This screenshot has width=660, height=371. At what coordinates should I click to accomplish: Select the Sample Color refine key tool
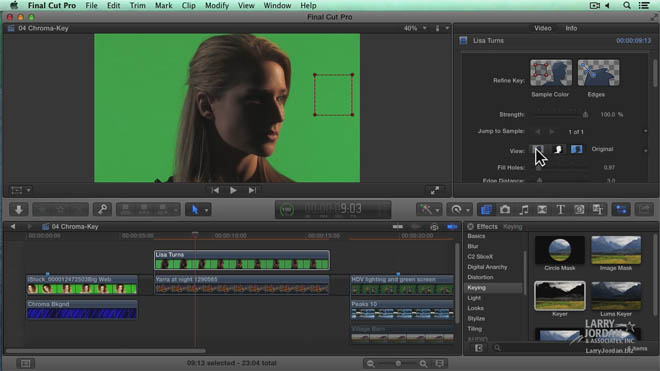coord(551,73)
